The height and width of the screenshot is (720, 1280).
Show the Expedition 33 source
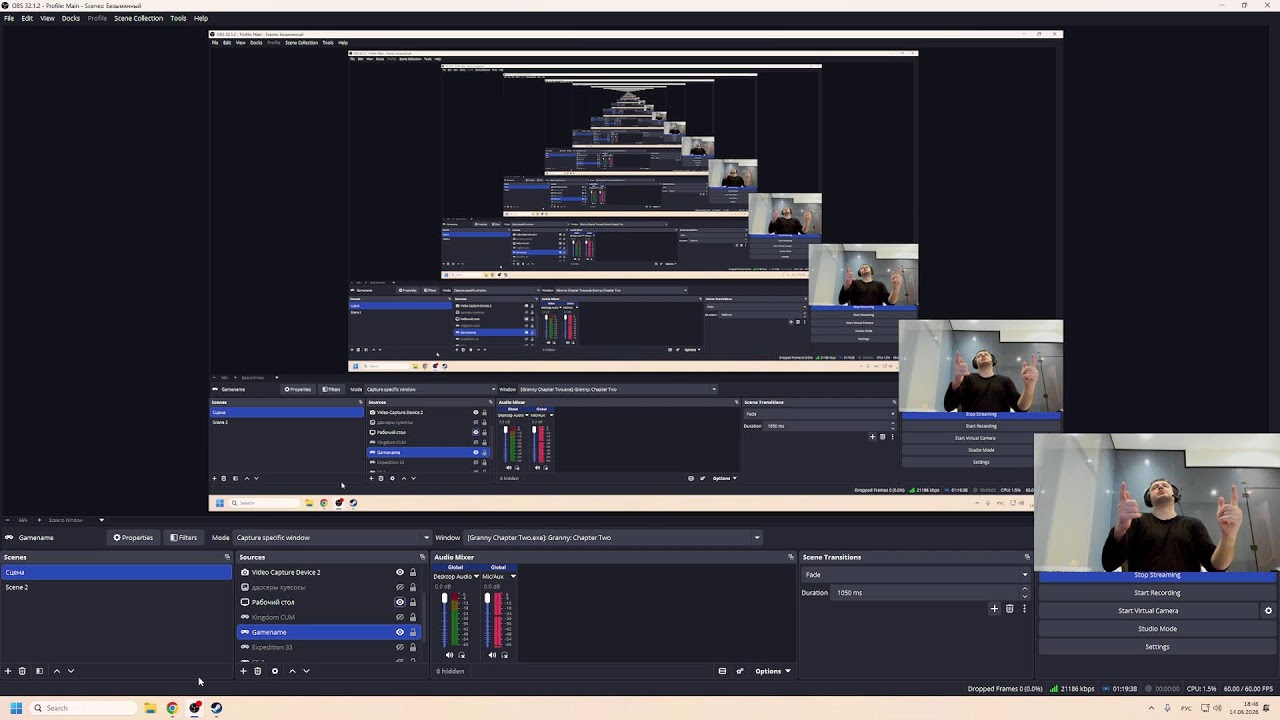[400, 647]
